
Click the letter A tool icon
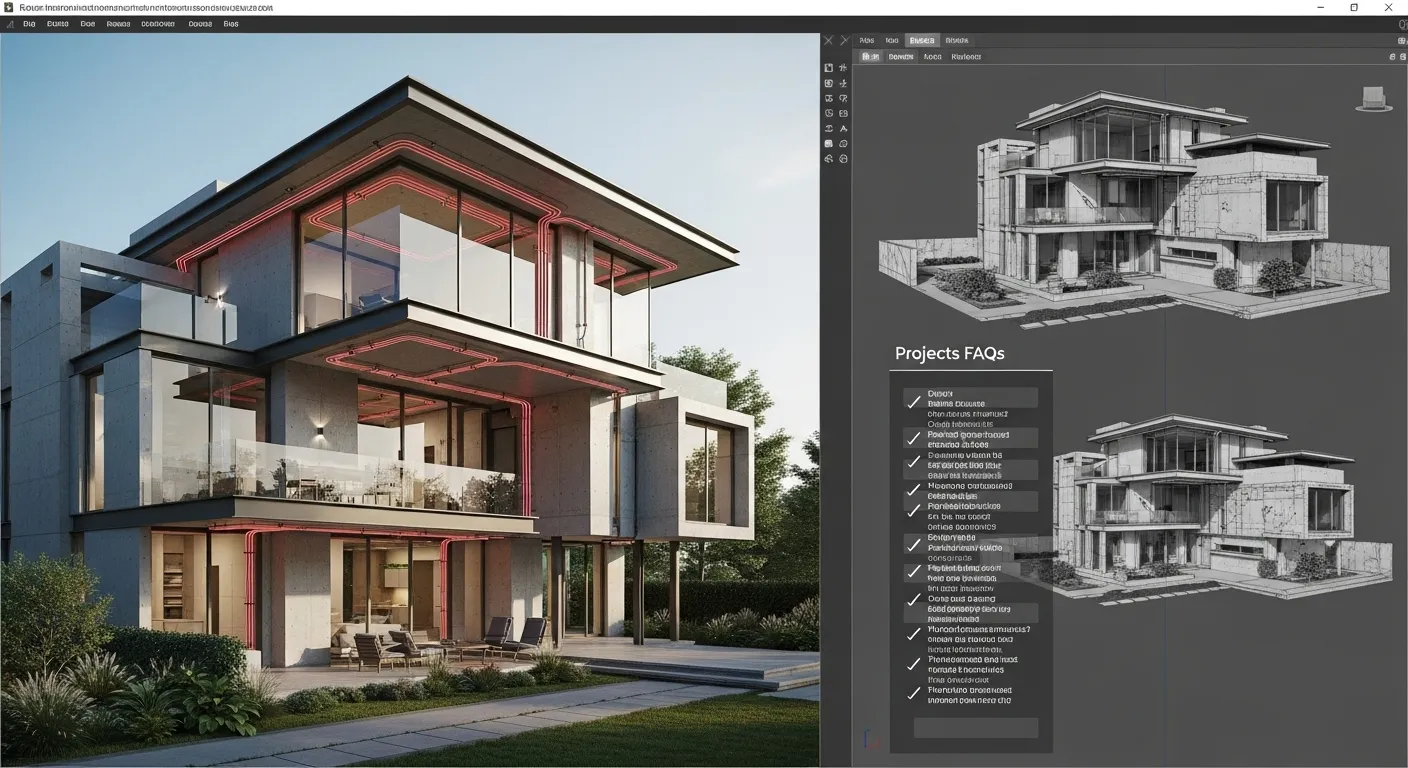coord(844,129)
